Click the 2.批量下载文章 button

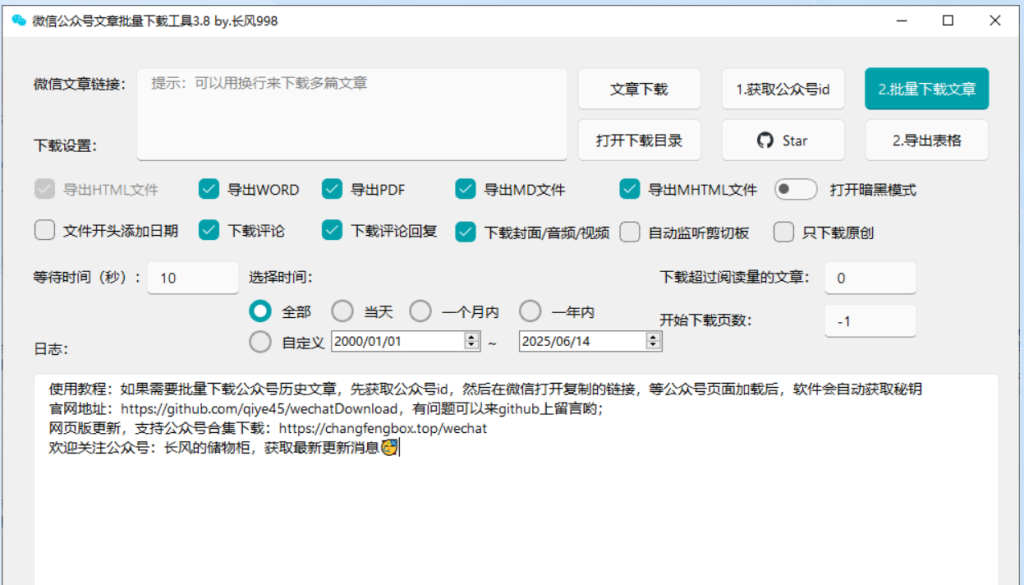pos(927,88)
